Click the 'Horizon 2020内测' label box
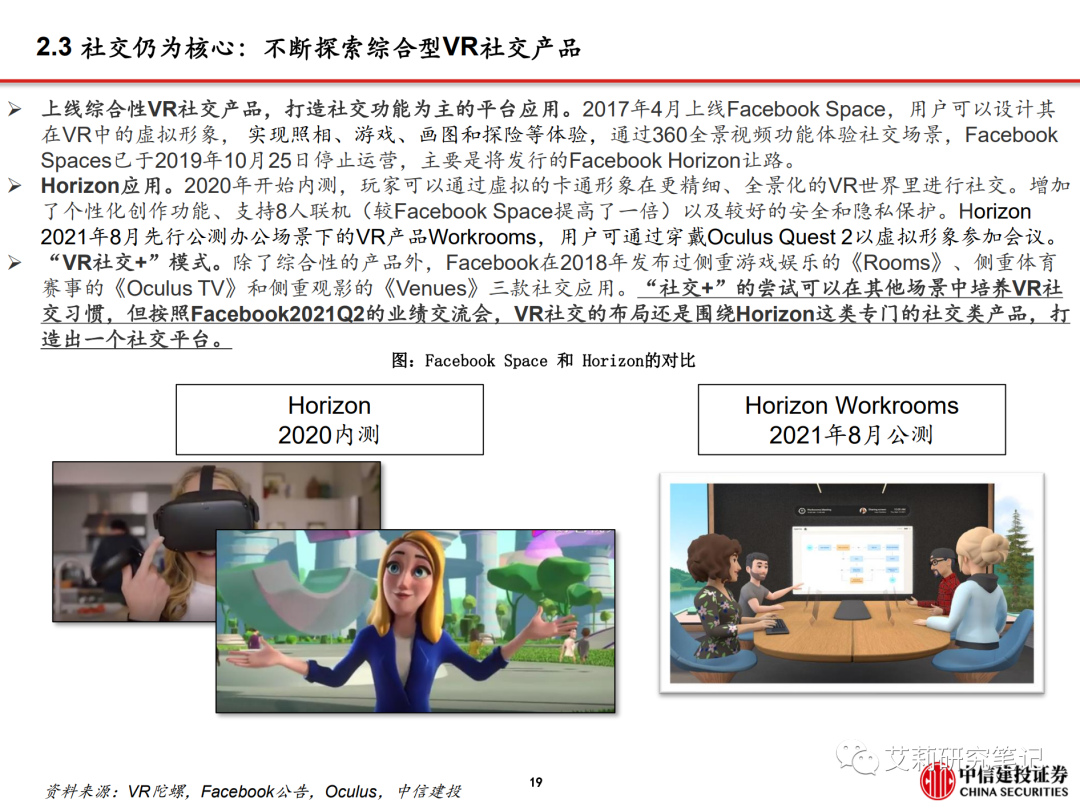Screen dimensions: 1080x807 point(329,419)
